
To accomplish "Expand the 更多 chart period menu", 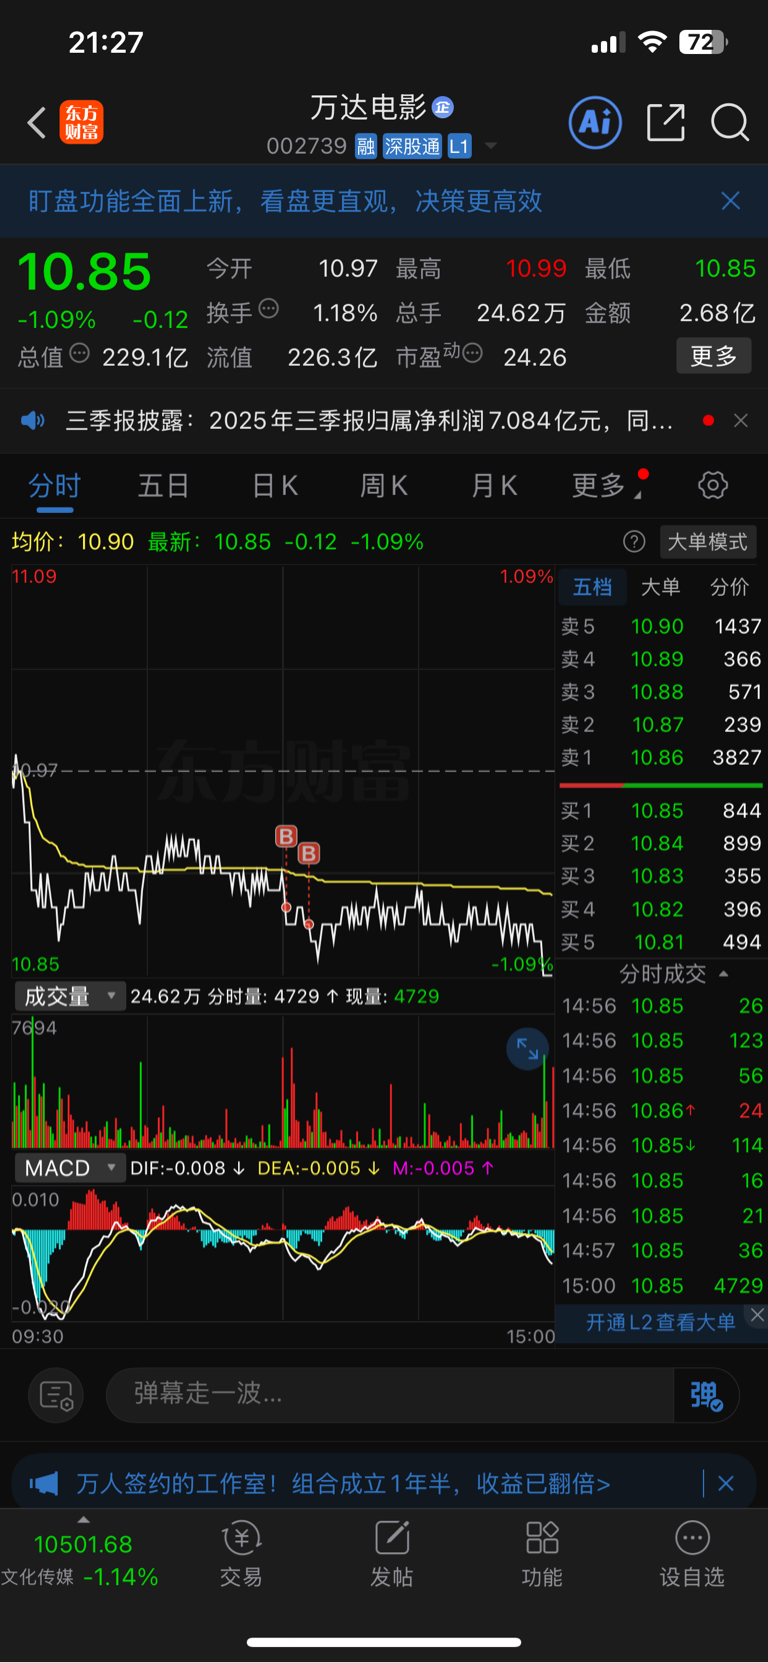I will coord(606,486).
